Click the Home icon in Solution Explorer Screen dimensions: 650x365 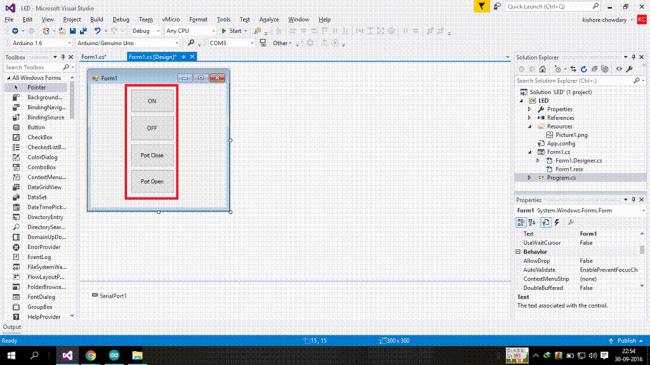[542, 69]
